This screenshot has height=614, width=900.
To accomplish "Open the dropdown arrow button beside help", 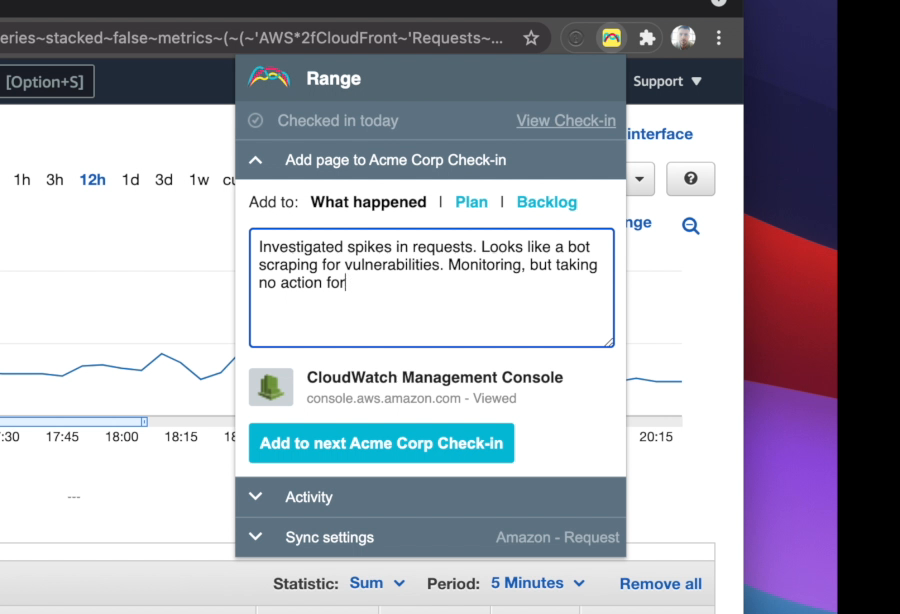I will [x=640, y=179].
